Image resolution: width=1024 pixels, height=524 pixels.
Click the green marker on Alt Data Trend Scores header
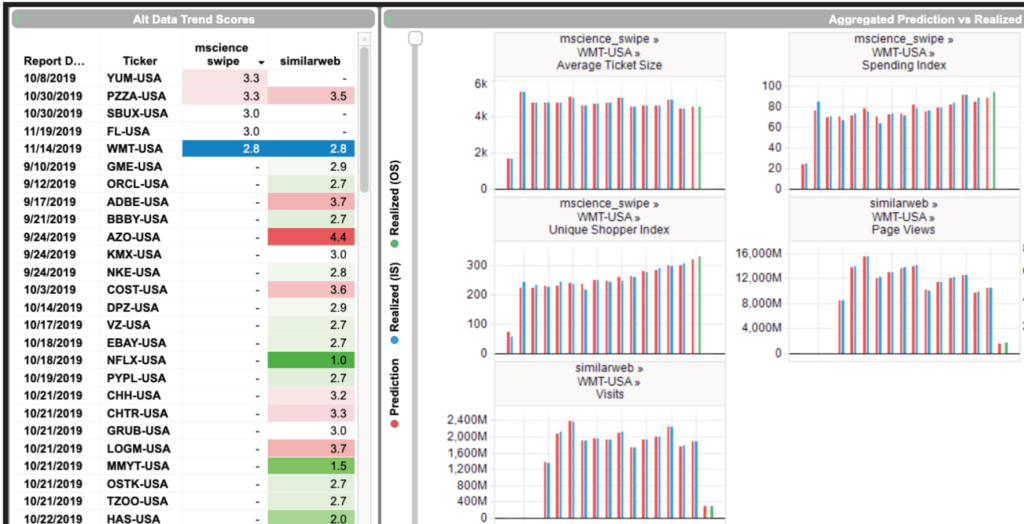pyautogui.click(x=17, y=20)
